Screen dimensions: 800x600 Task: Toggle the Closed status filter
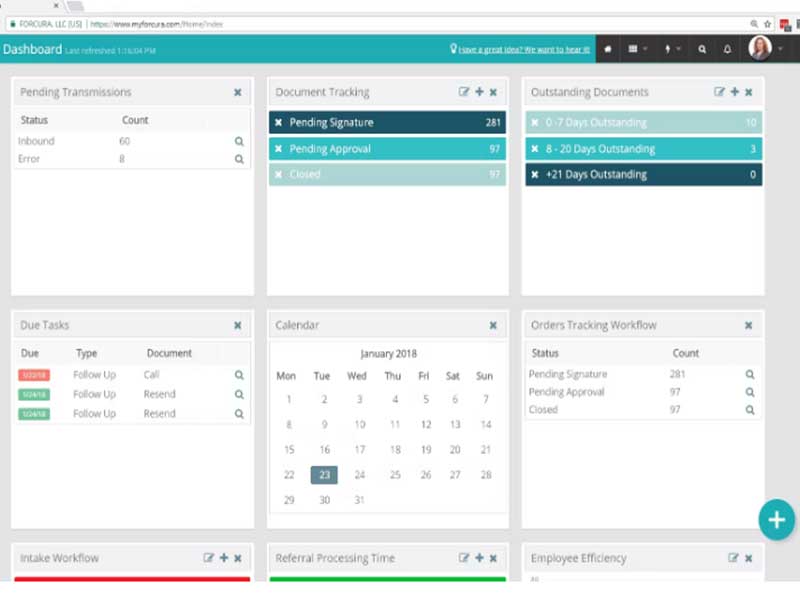pyautogui.click(x=279, y=174)
